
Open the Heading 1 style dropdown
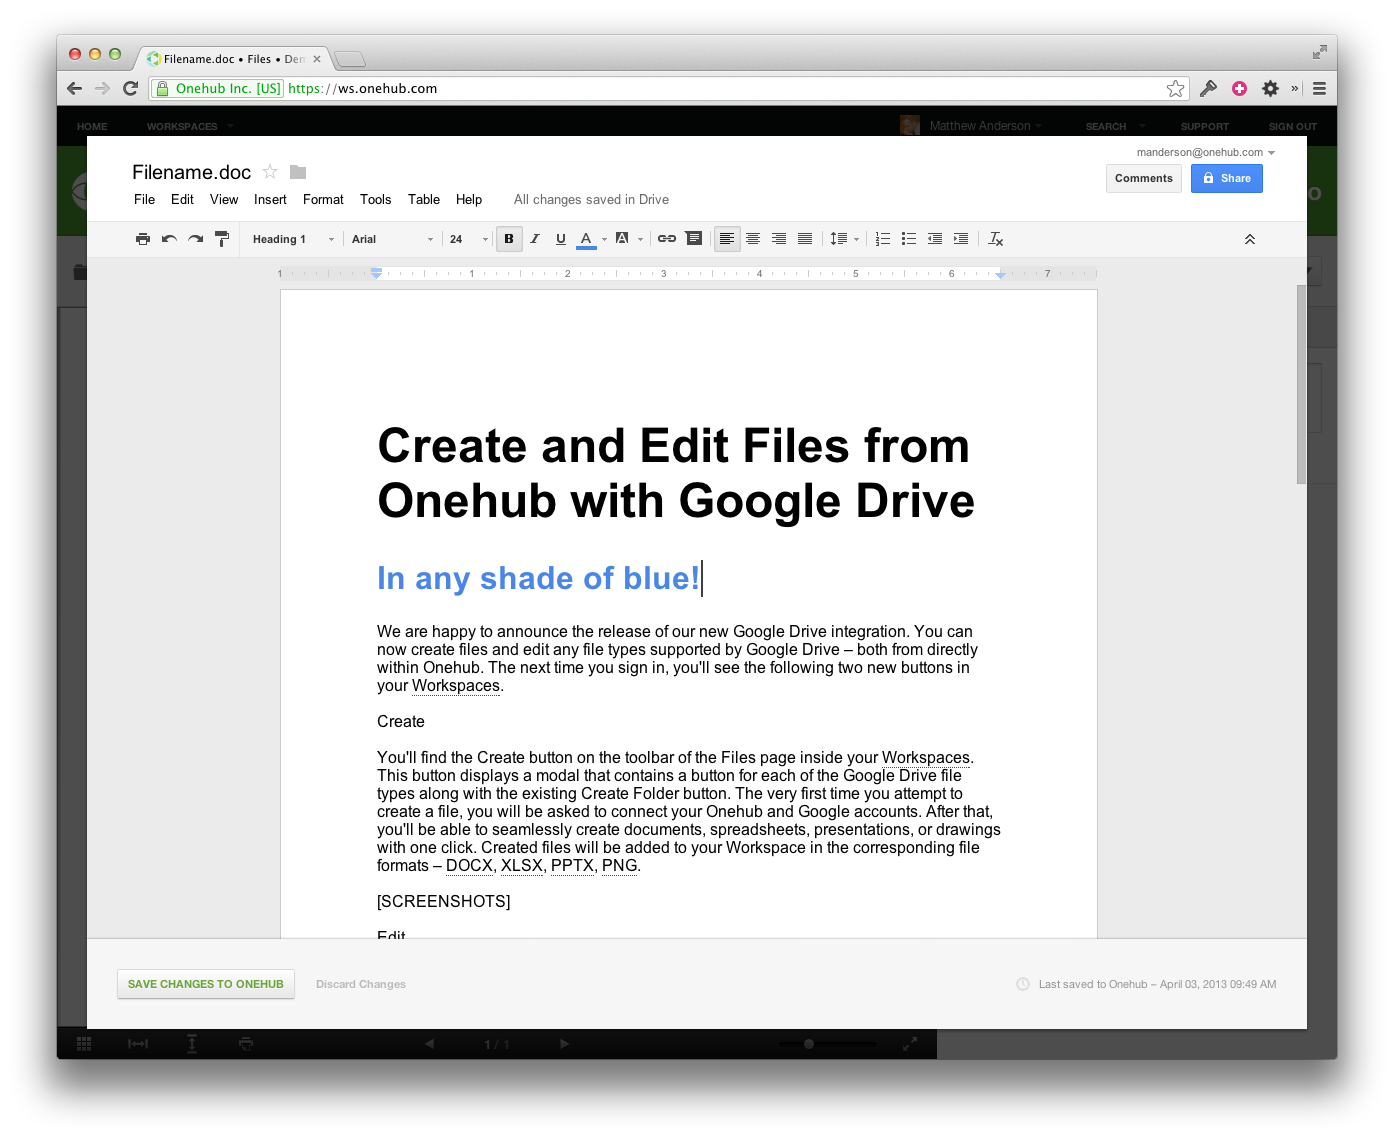coord(293,239)
